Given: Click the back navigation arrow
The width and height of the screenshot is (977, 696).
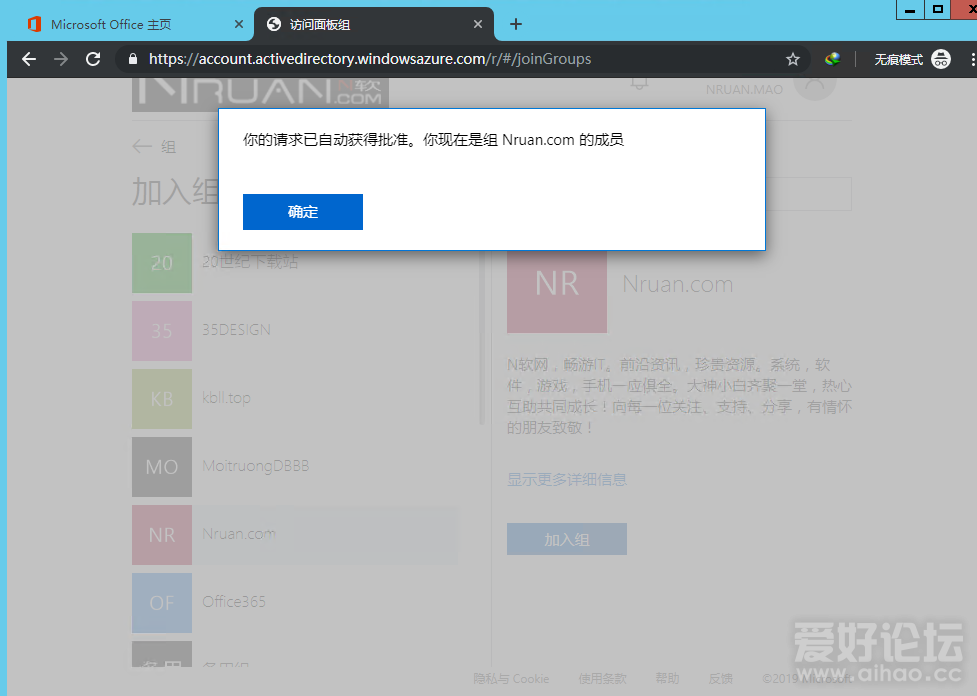Looking at the screenshot, I should click(x=28, y=59).
